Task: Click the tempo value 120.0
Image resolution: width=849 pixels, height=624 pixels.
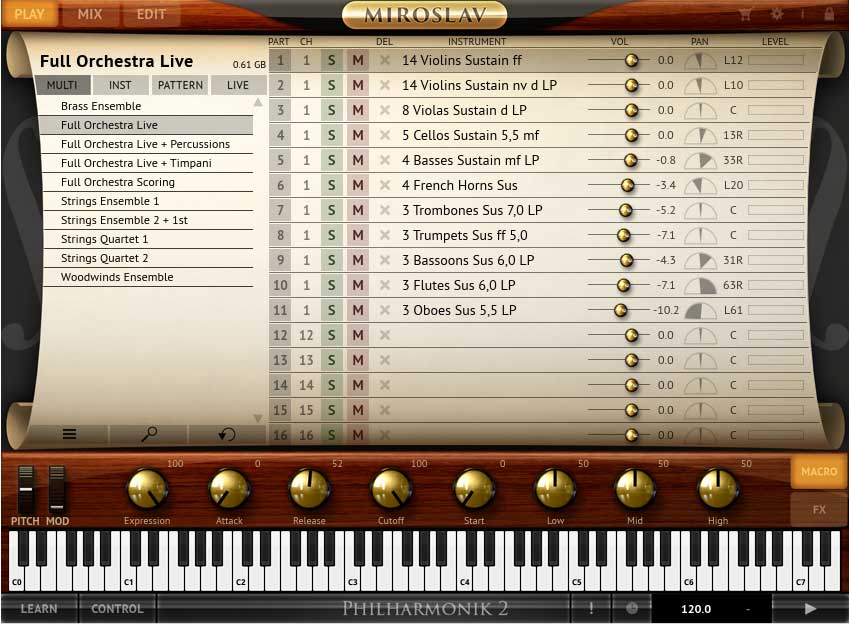Action: point(696,609)
